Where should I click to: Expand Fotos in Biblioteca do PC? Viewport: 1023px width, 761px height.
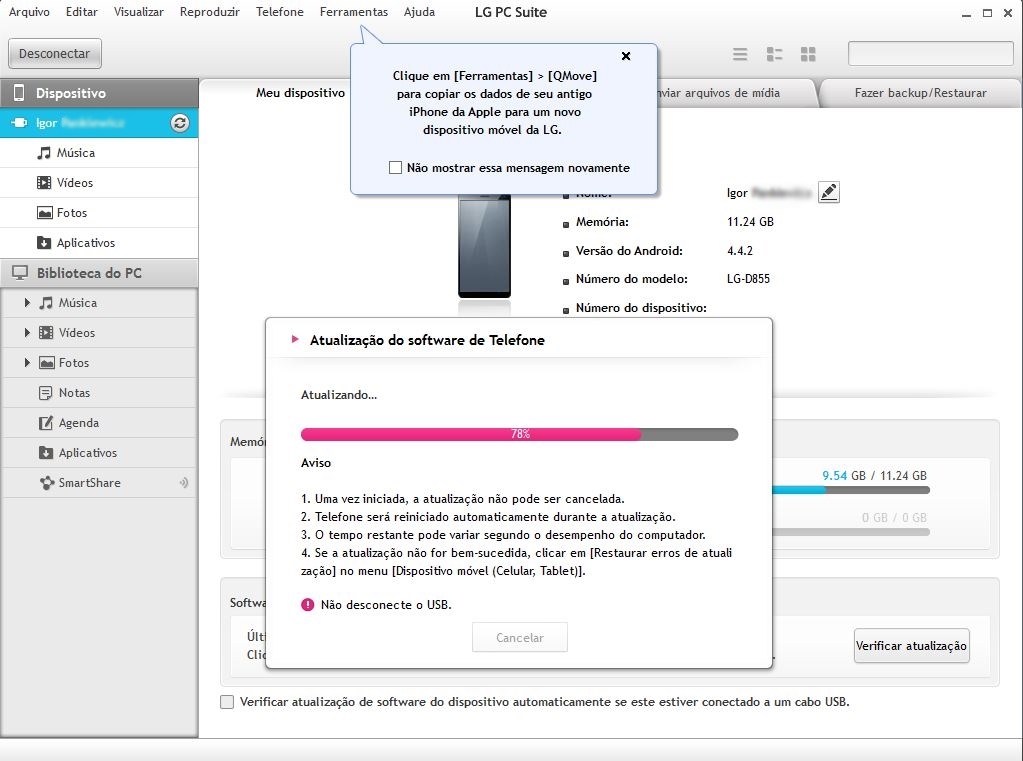(27, 363)
